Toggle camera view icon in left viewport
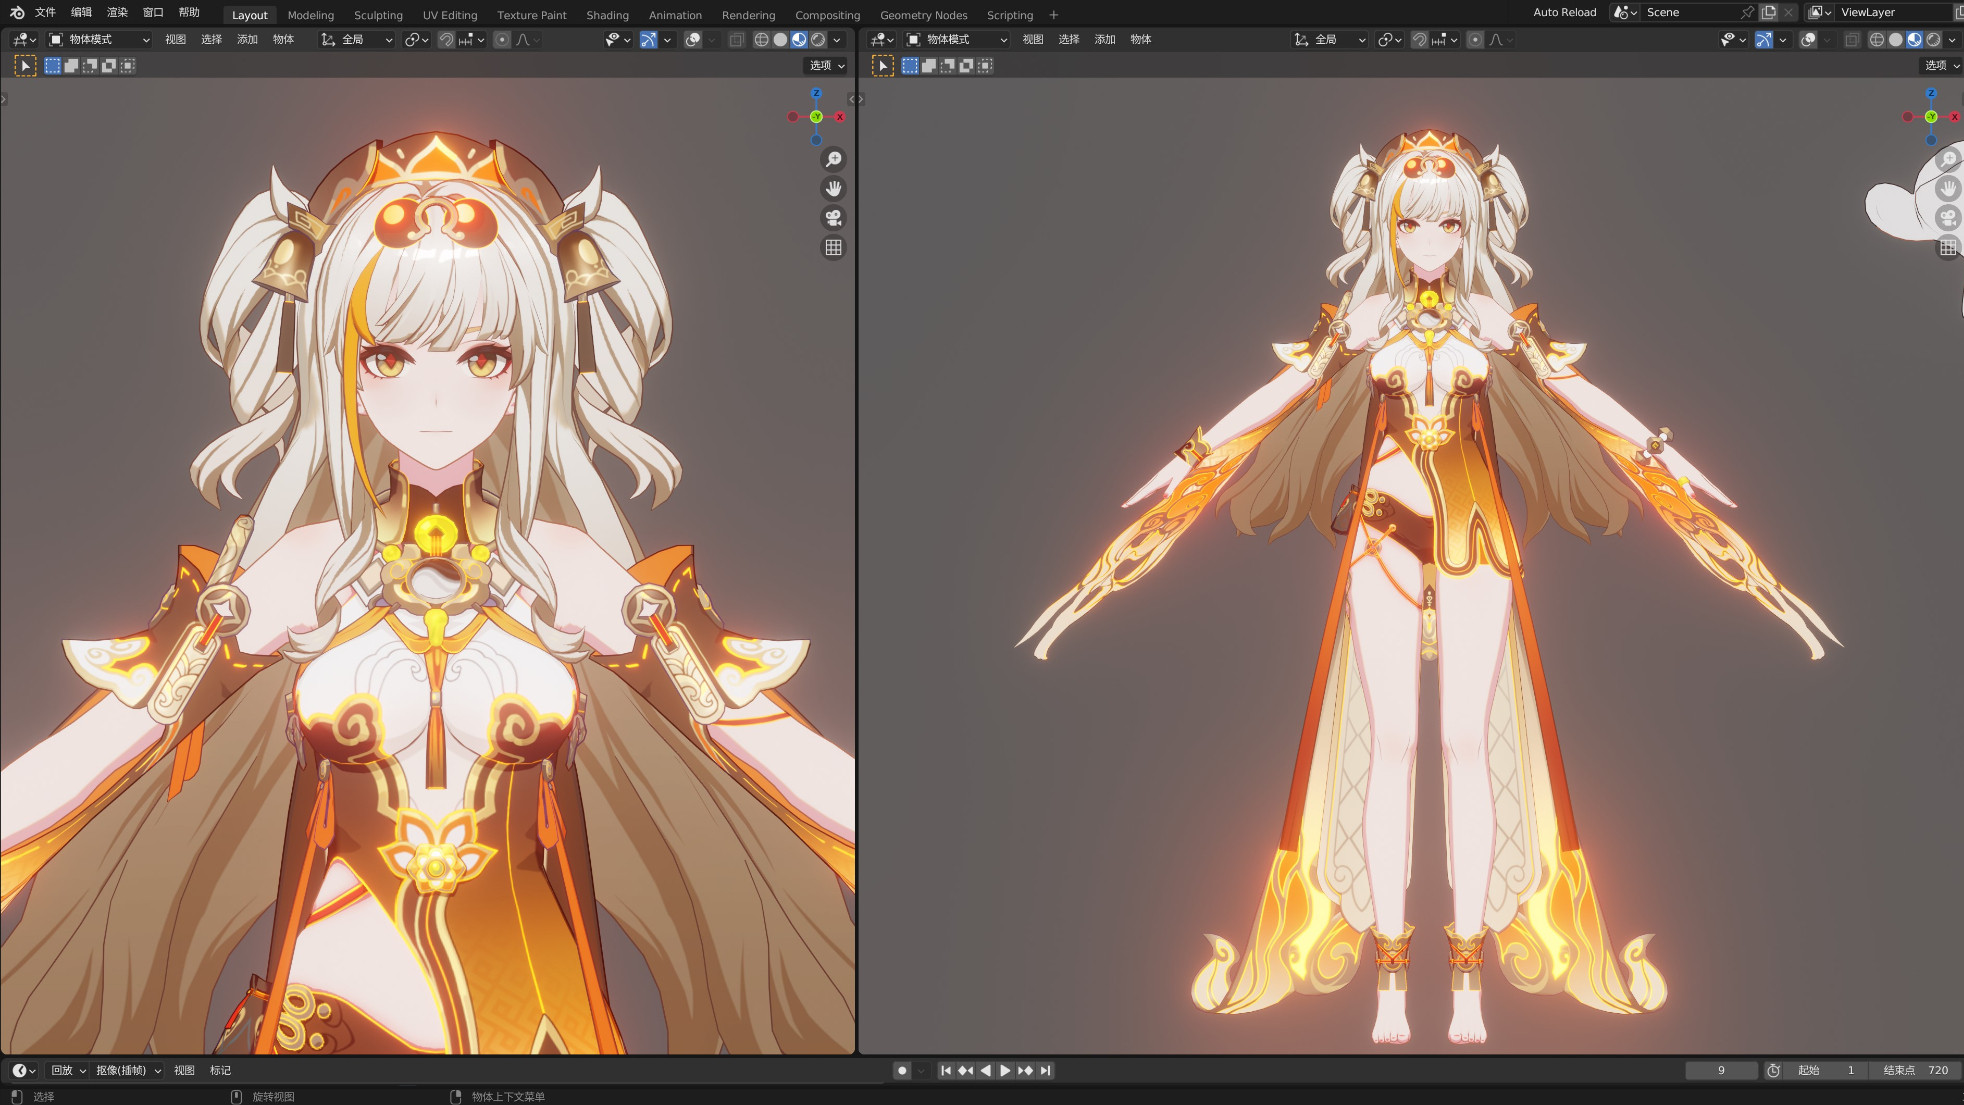 tap(833, 218)
